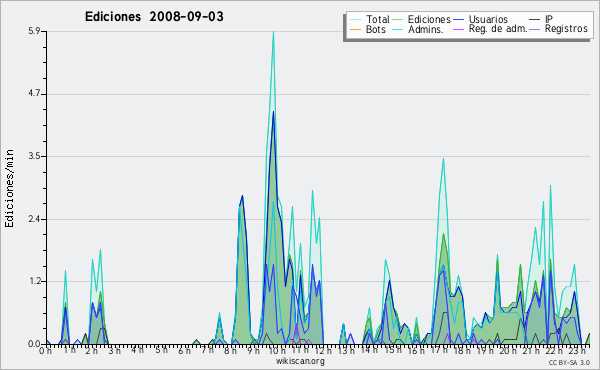Click the '8 h' x-axis label

230,350
